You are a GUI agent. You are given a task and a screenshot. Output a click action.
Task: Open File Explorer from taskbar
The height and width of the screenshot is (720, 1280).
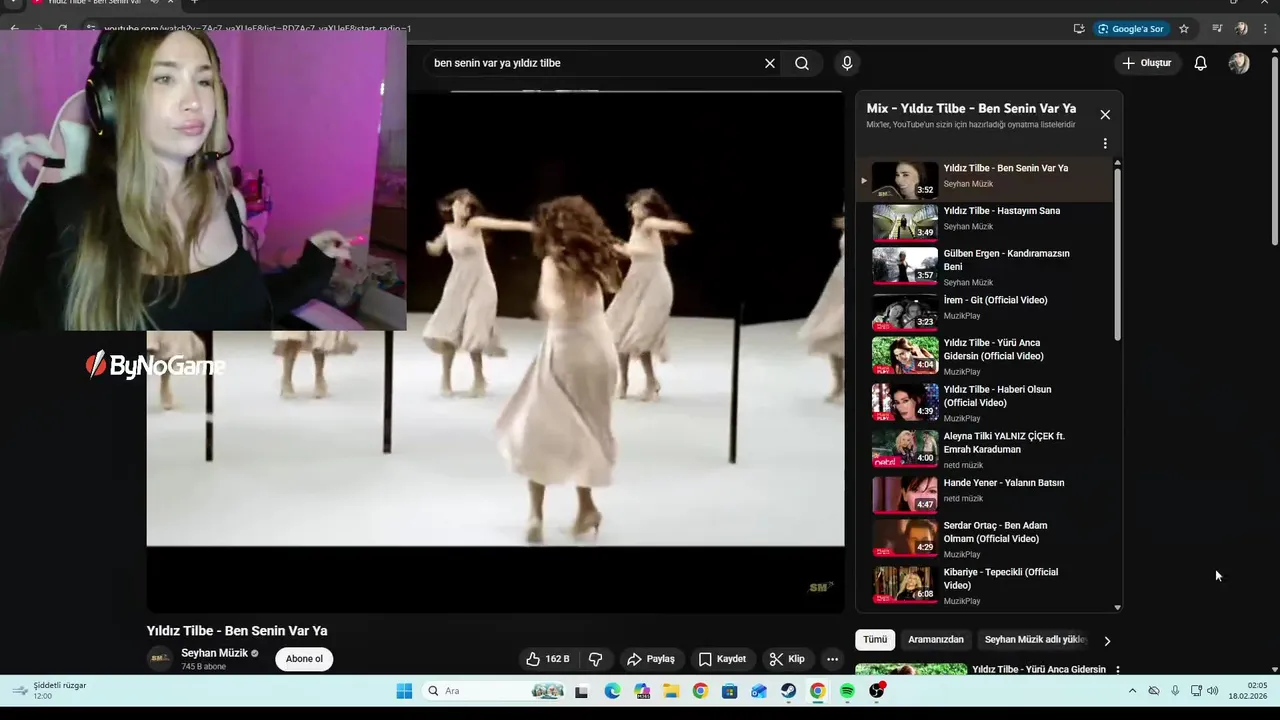[671, 691]
